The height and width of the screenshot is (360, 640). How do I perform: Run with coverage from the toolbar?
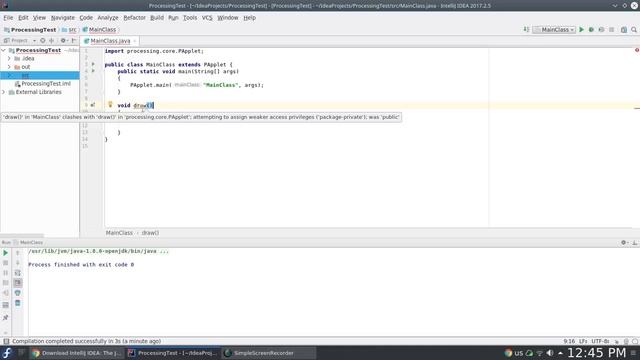[601, 29]
